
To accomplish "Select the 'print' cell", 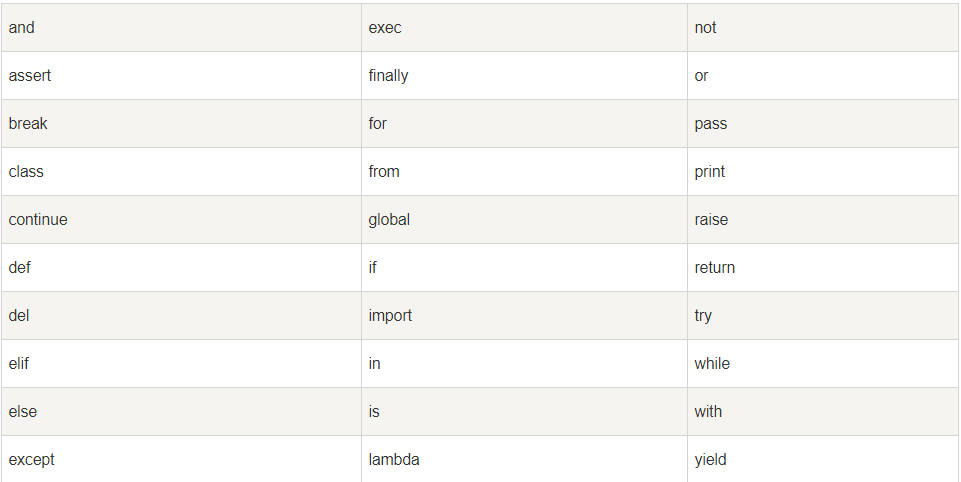I will click(x=710, y=172).
